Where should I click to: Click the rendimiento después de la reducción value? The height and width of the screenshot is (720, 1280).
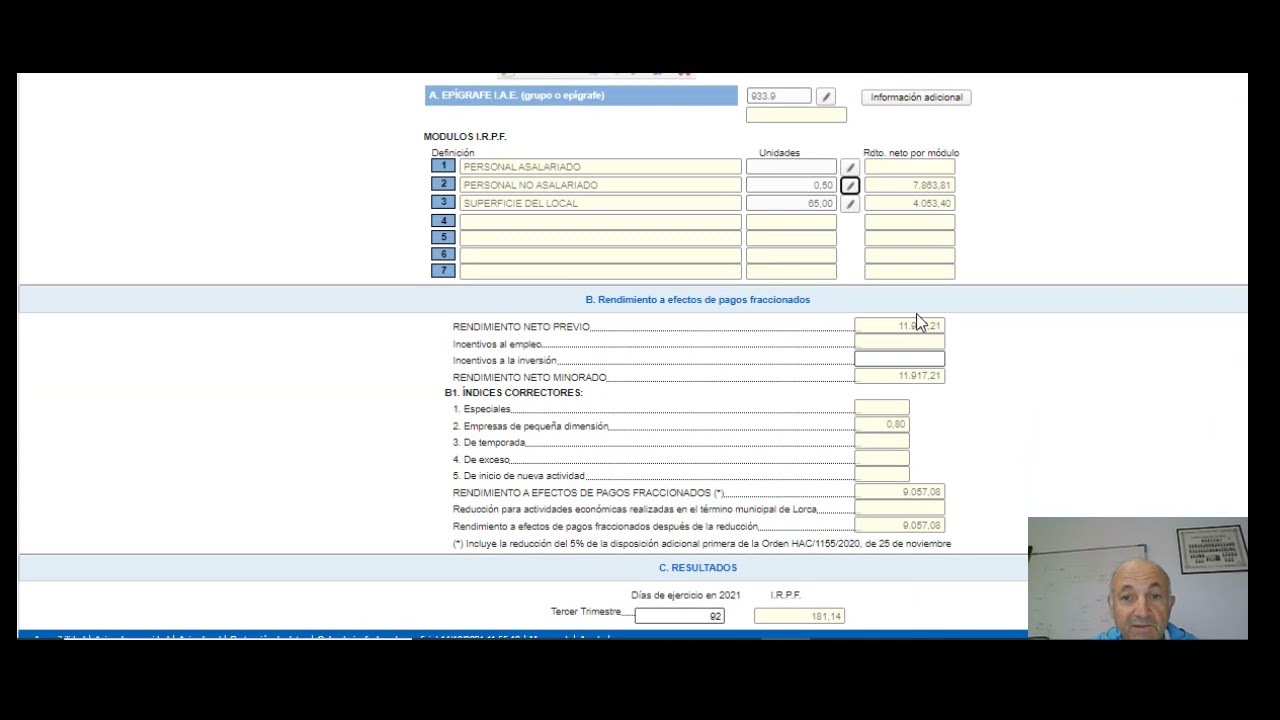point(899,525)
